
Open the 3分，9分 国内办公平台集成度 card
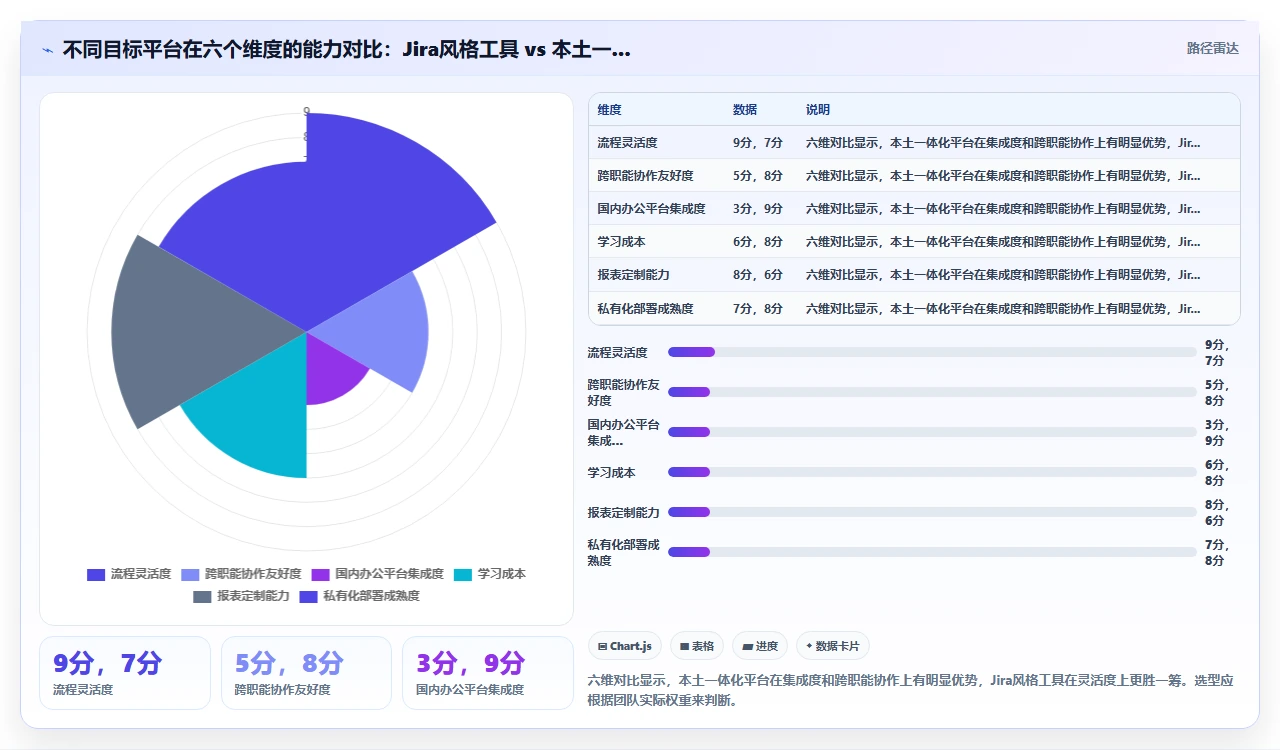pos(488,673)
